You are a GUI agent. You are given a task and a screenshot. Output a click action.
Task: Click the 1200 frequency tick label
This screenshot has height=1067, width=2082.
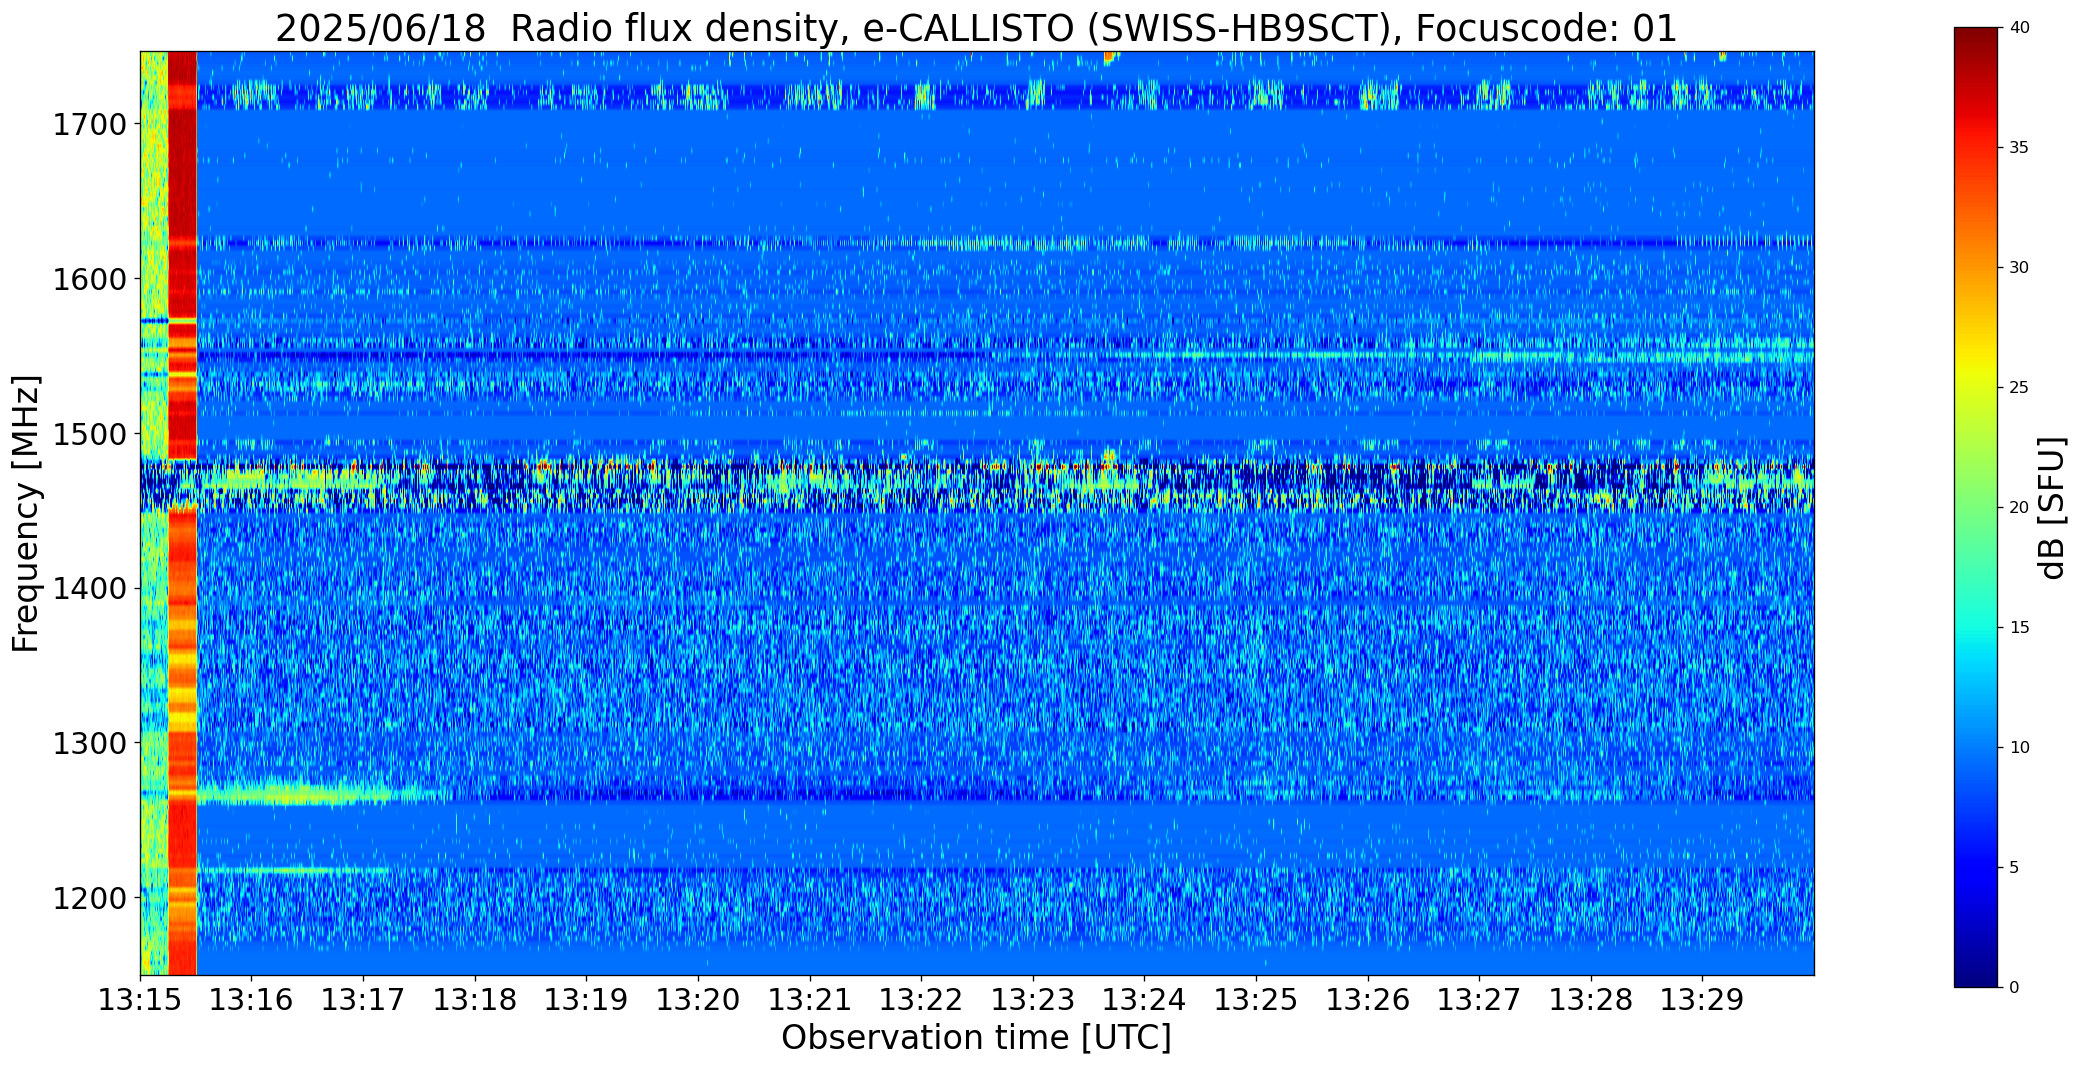pos(89,898)
